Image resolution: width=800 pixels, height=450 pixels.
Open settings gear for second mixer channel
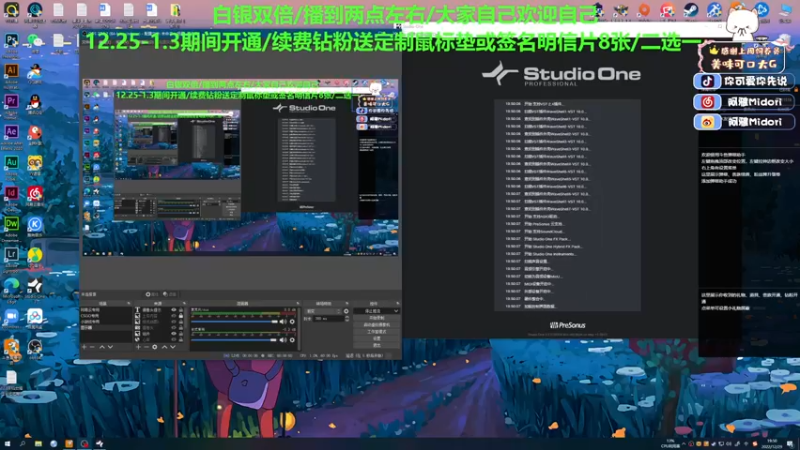292,340
